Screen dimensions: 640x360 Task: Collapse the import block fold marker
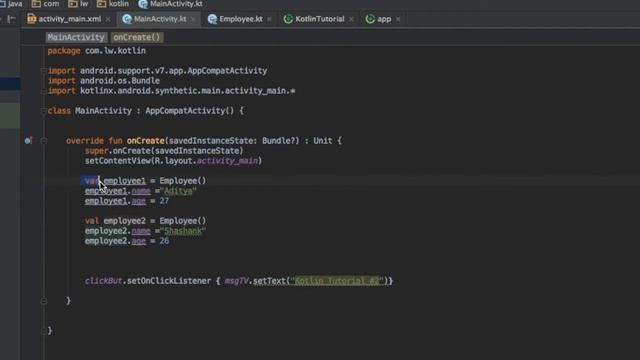tap(43, 71)
